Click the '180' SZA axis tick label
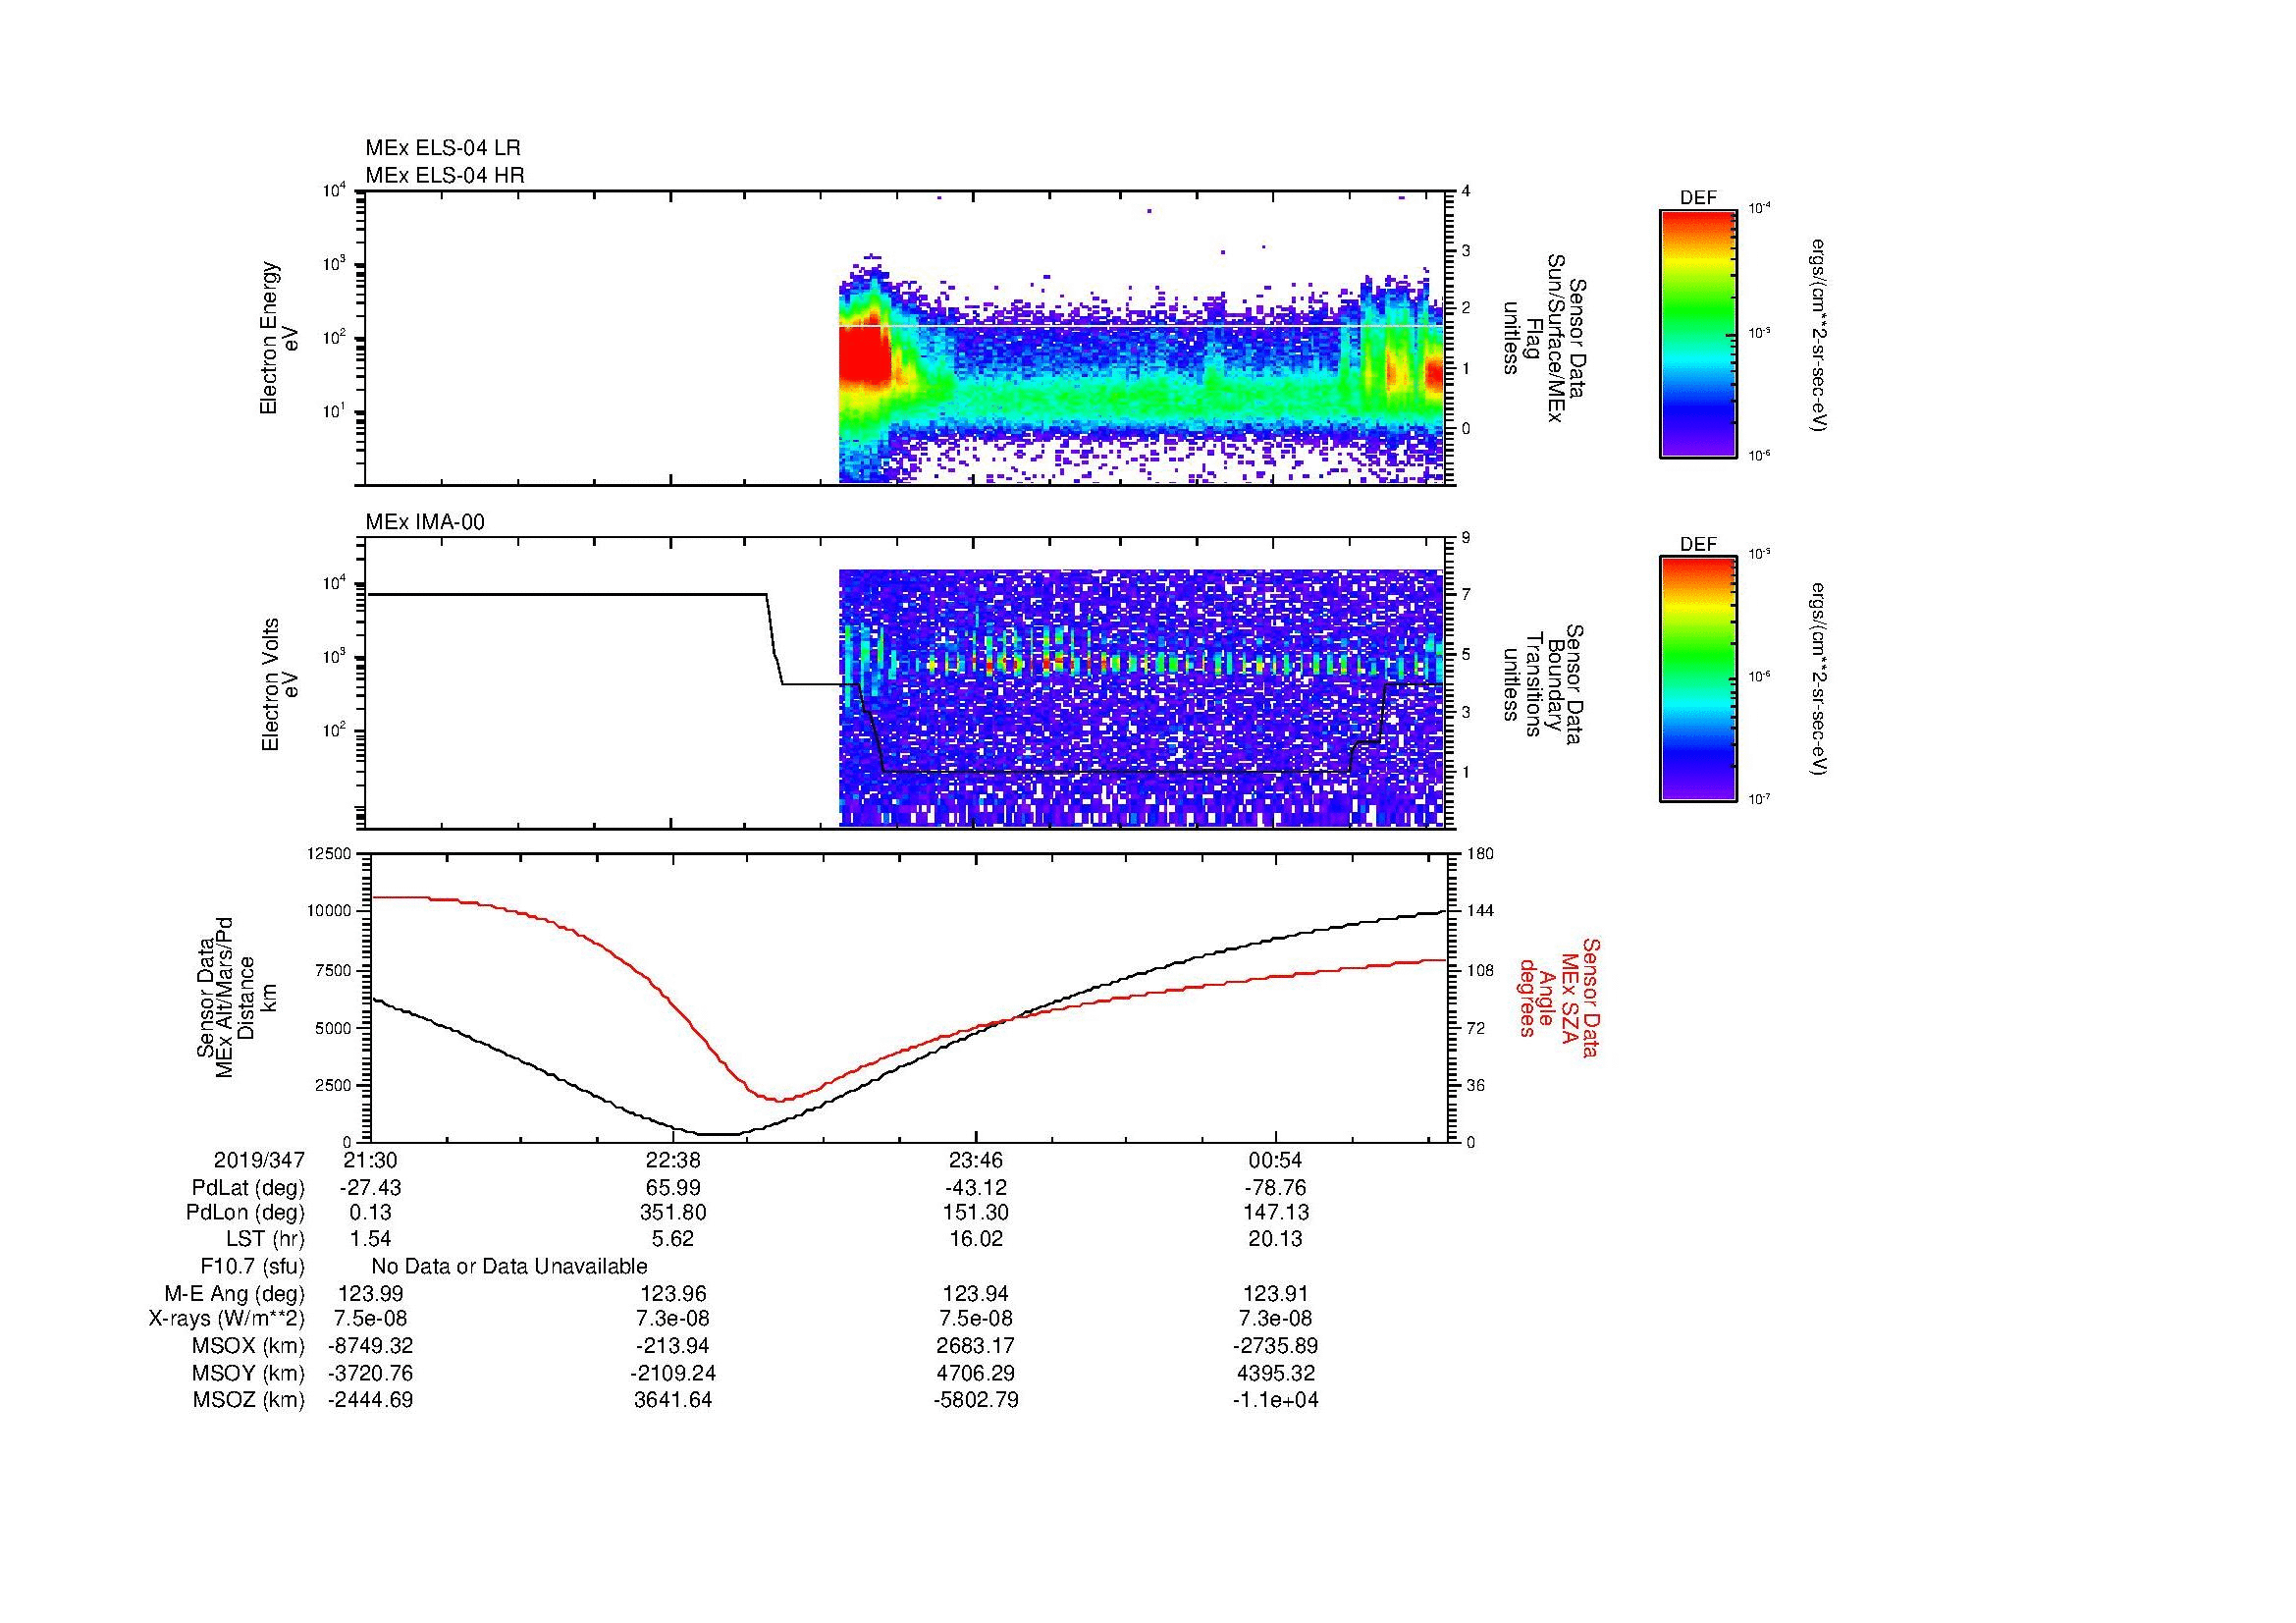 point(1480,854)
